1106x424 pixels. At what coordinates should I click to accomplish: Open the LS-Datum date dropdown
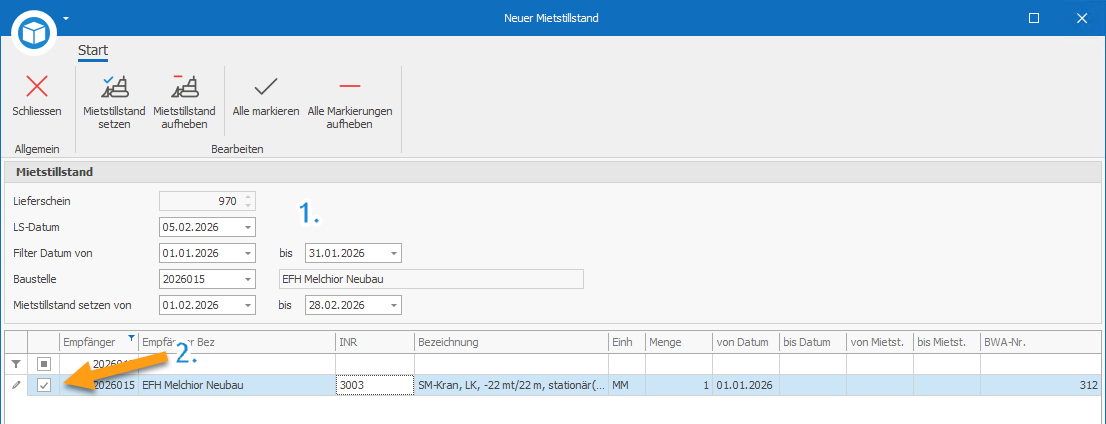click(x=248, y=227)
